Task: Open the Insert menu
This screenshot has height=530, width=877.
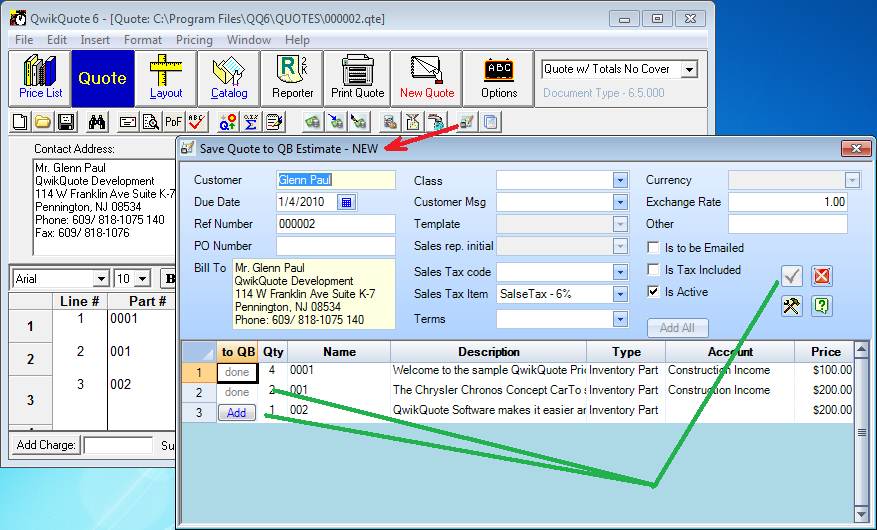Action: coord(95,40)
